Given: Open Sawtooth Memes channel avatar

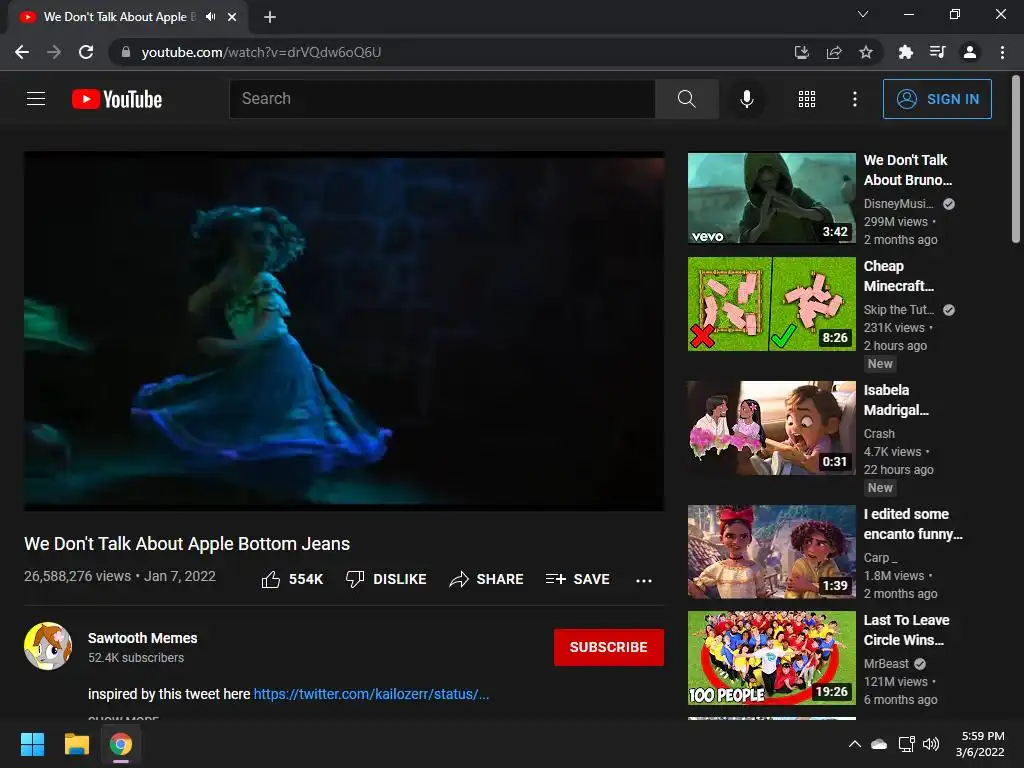Looking at the screenshot, I should (x=48, y=646).
